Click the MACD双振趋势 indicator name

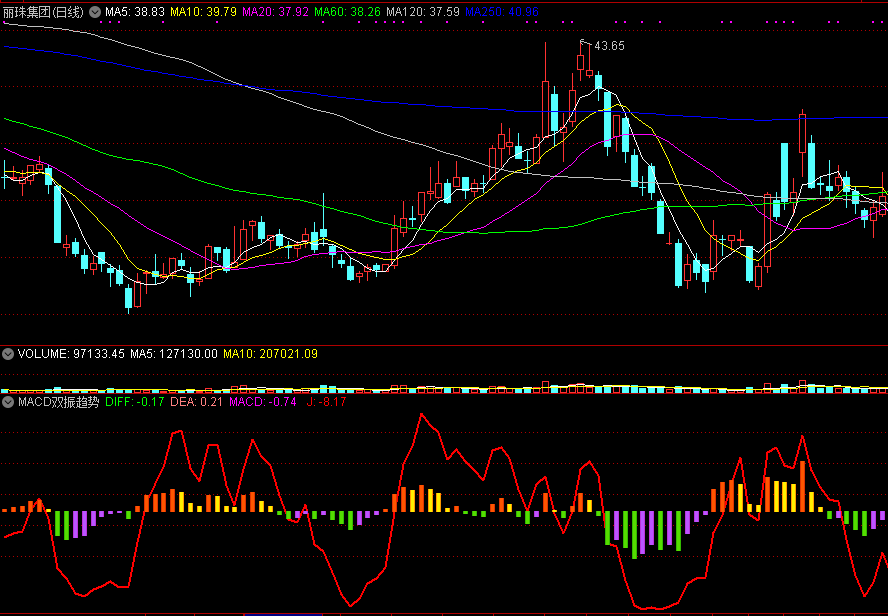(x=59, y=403)
